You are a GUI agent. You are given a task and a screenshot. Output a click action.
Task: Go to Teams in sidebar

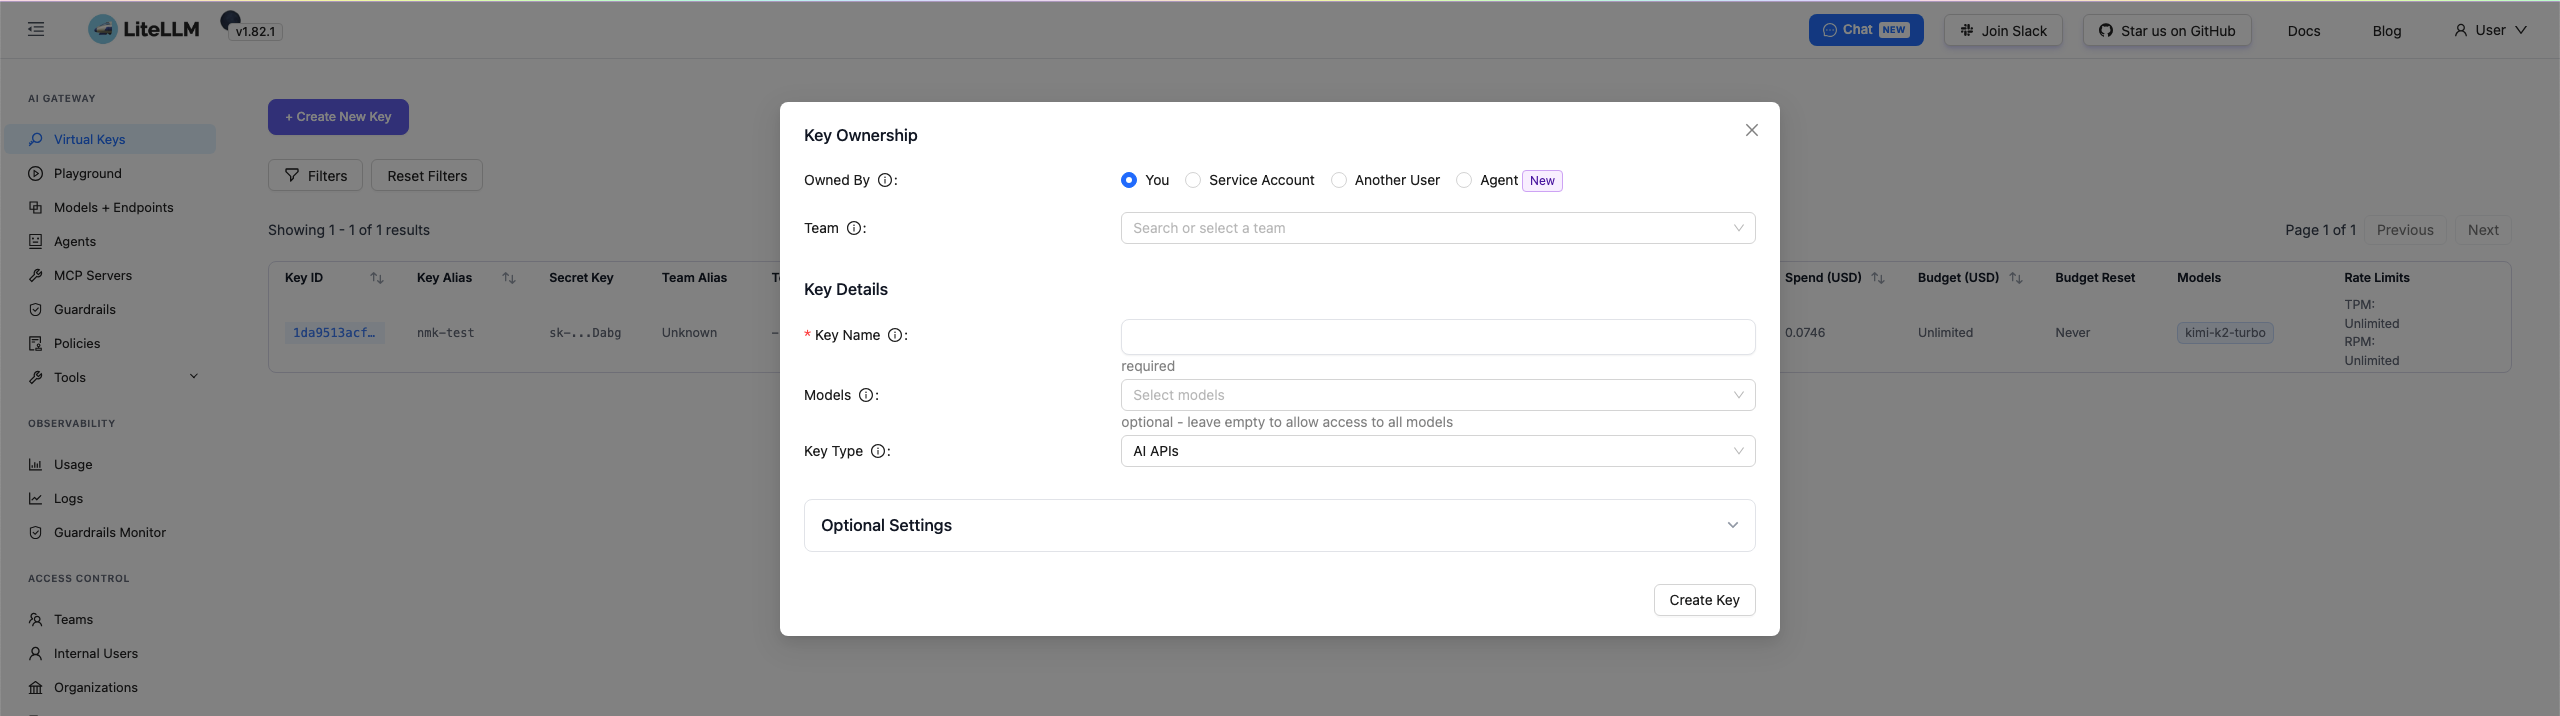pyautogui.click(x=73, y=619)
